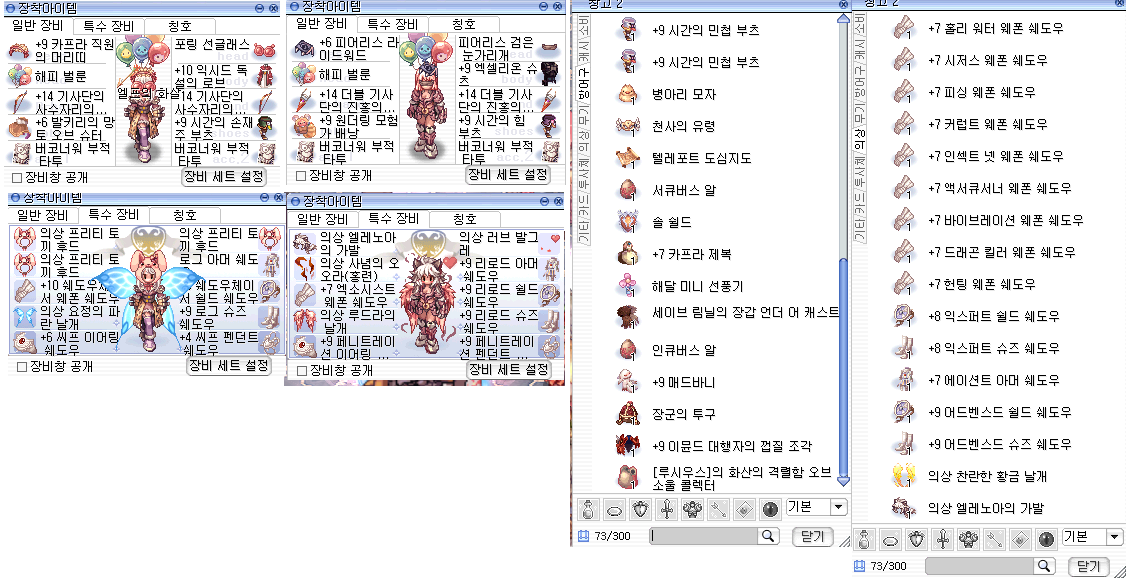Click the +7 에이션트 아머 쉐도우 icon
The image size is (1128, 579).
(x=904, y=380)
